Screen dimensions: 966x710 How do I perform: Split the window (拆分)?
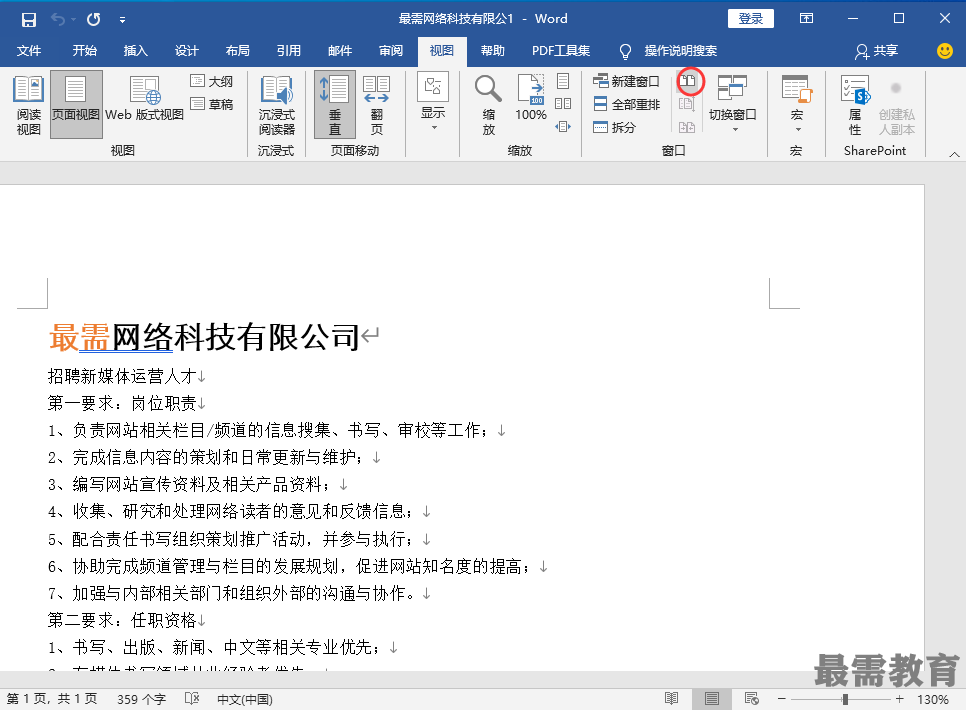pos(614,127)
